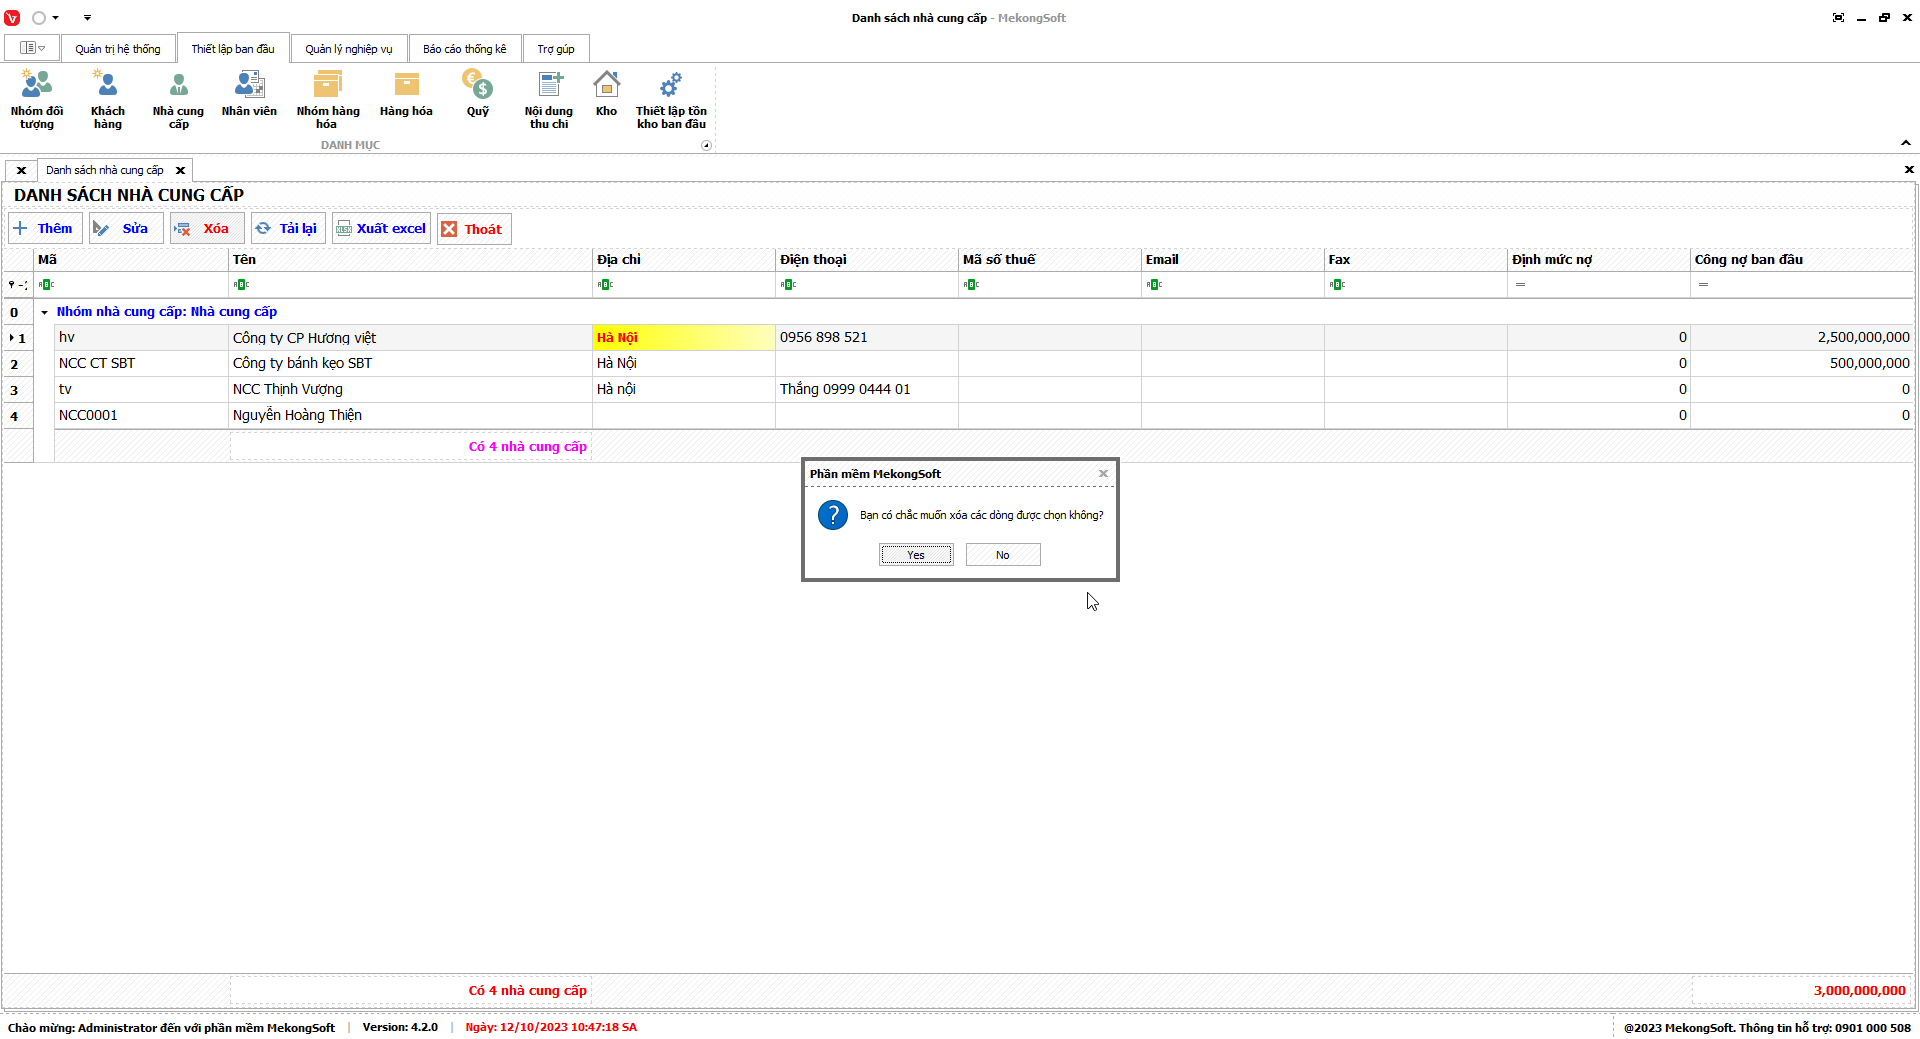The image size is (1920, 1039).
Task: Confirm deletion by clicking Yes
Action: coord(916,555)
